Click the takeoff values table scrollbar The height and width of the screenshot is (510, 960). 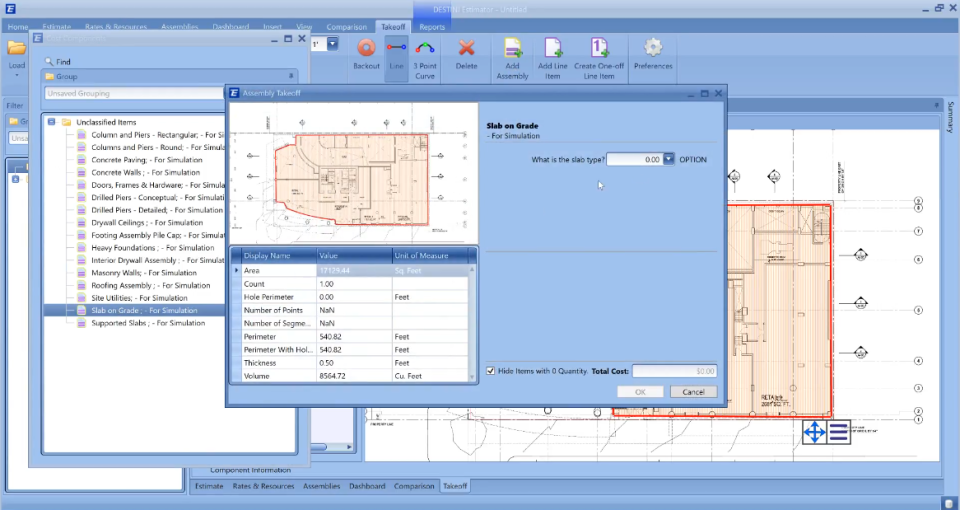tap(472, 322)
